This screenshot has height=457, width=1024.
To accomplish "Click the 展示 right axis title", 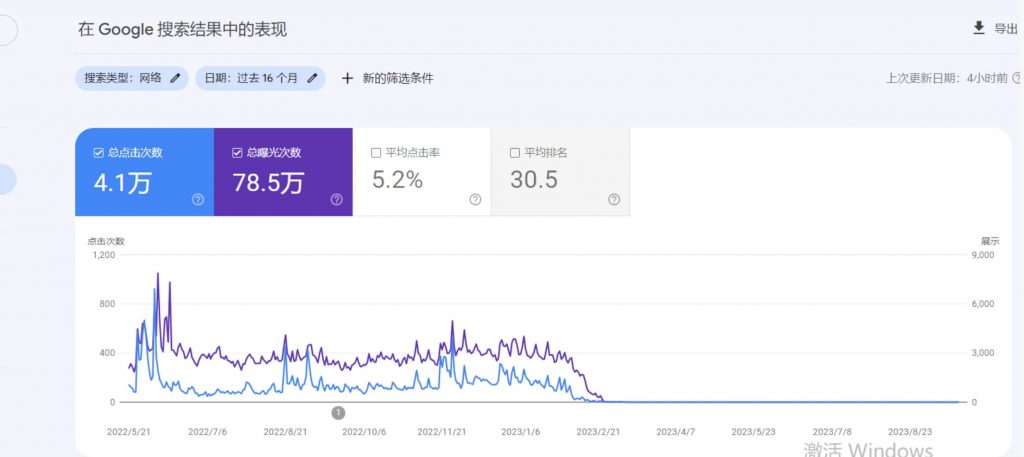I will click(990, 241).
